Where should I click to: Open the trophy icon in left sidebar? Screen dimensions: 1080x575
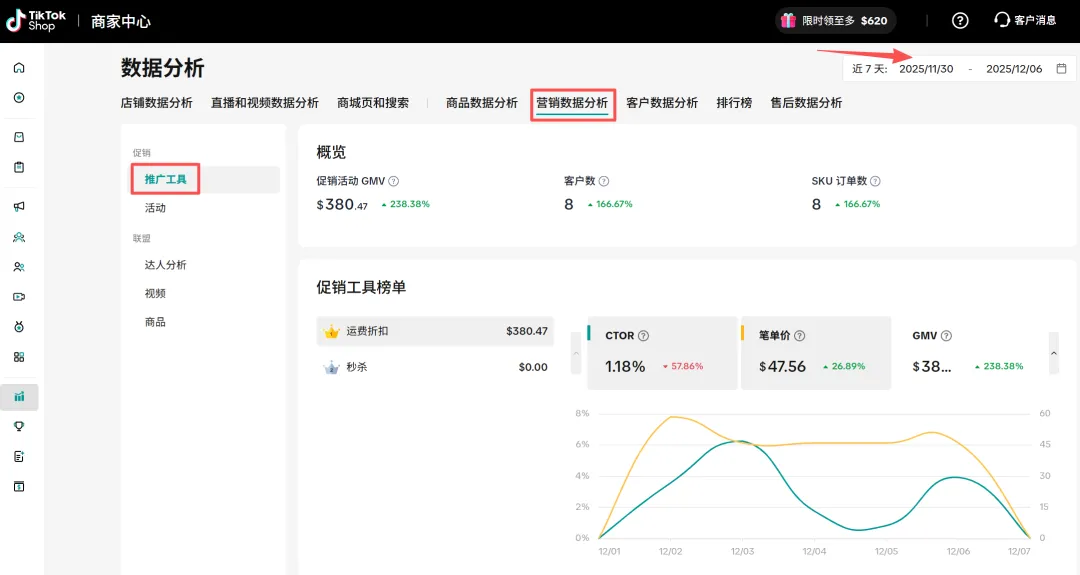[x=19, y=427]
